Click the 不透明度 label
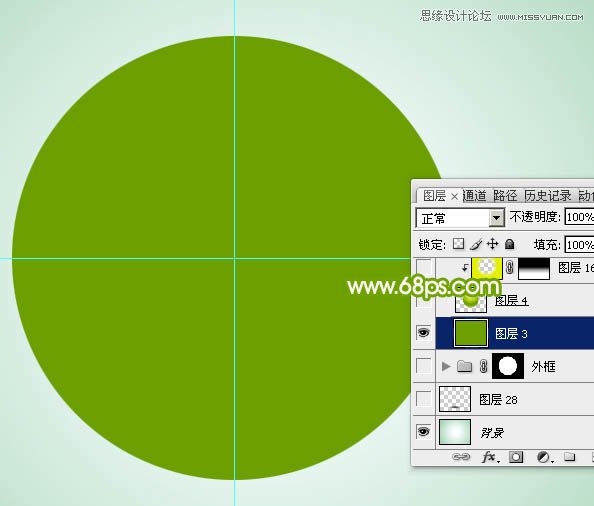This screenshot has width=594, height=506. click(x=535, y=217)
